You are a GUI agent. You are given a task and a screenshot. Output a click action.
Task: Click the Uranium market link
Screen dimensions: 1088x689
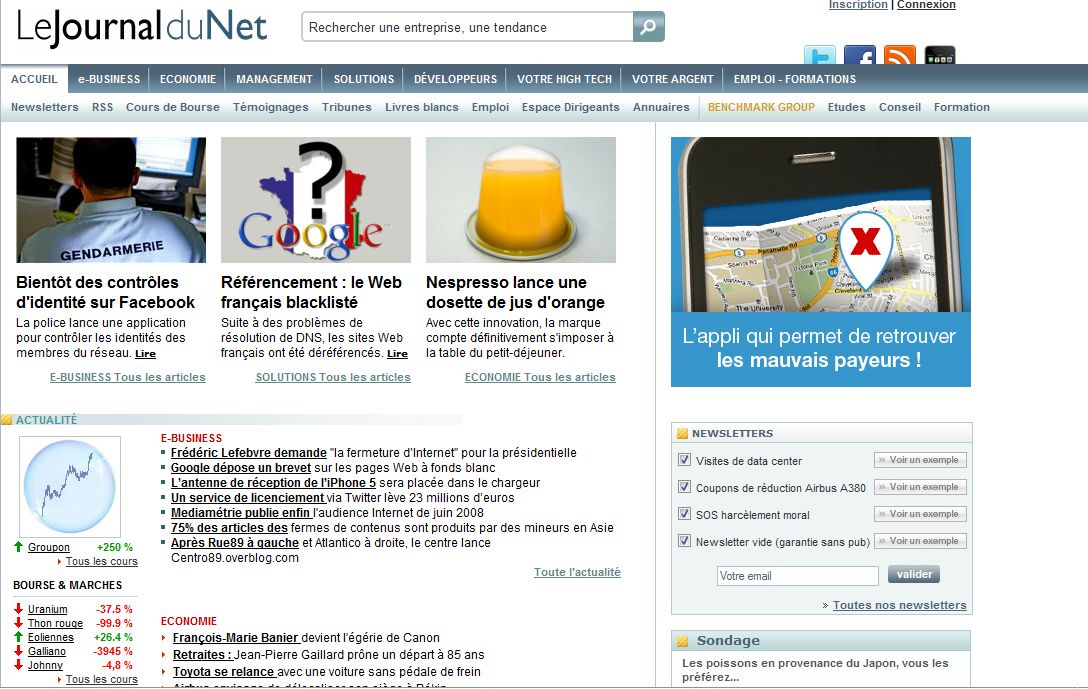tap(48, 609)
